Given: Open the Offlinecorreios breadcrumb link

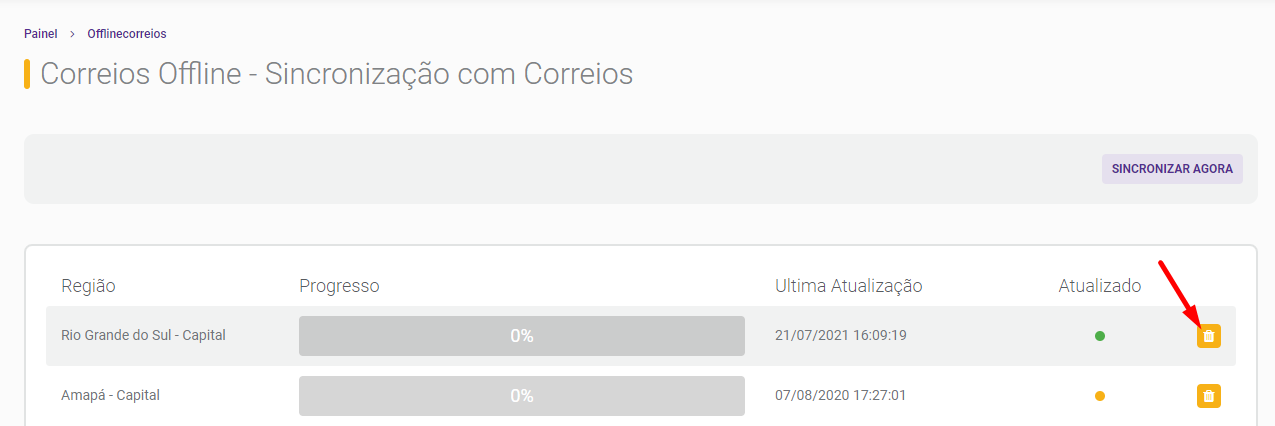Looking at the screenshot, I should [x=127, y=34].
